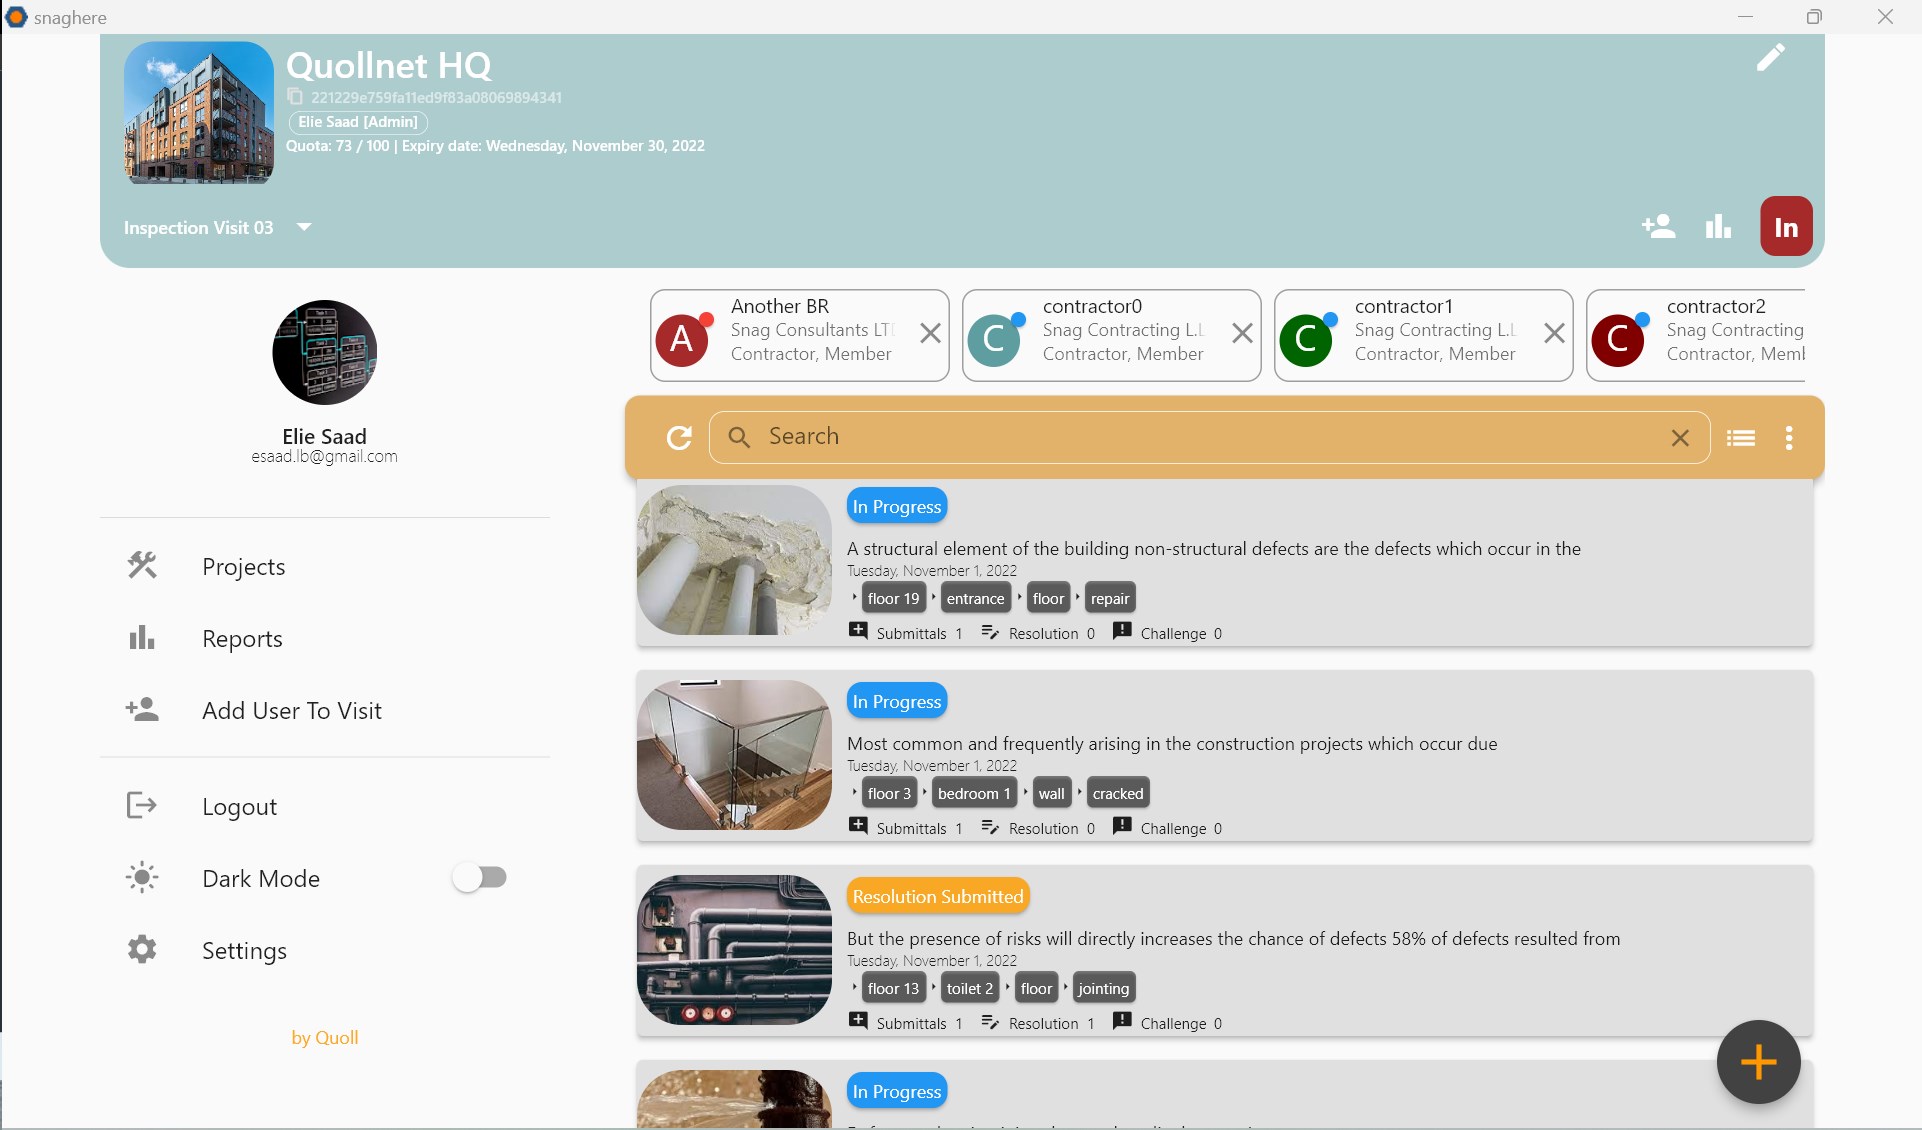Switch the list view icon
This screenshot has width=1922, height=1130.
[1741, 437]
